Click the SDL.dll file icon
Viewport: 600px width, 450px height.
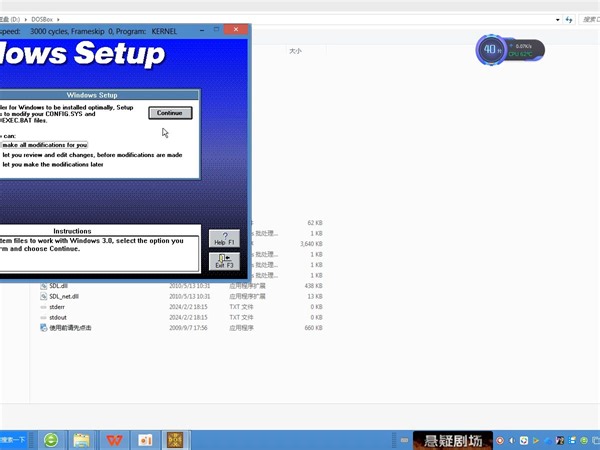[x=44, y=286]
